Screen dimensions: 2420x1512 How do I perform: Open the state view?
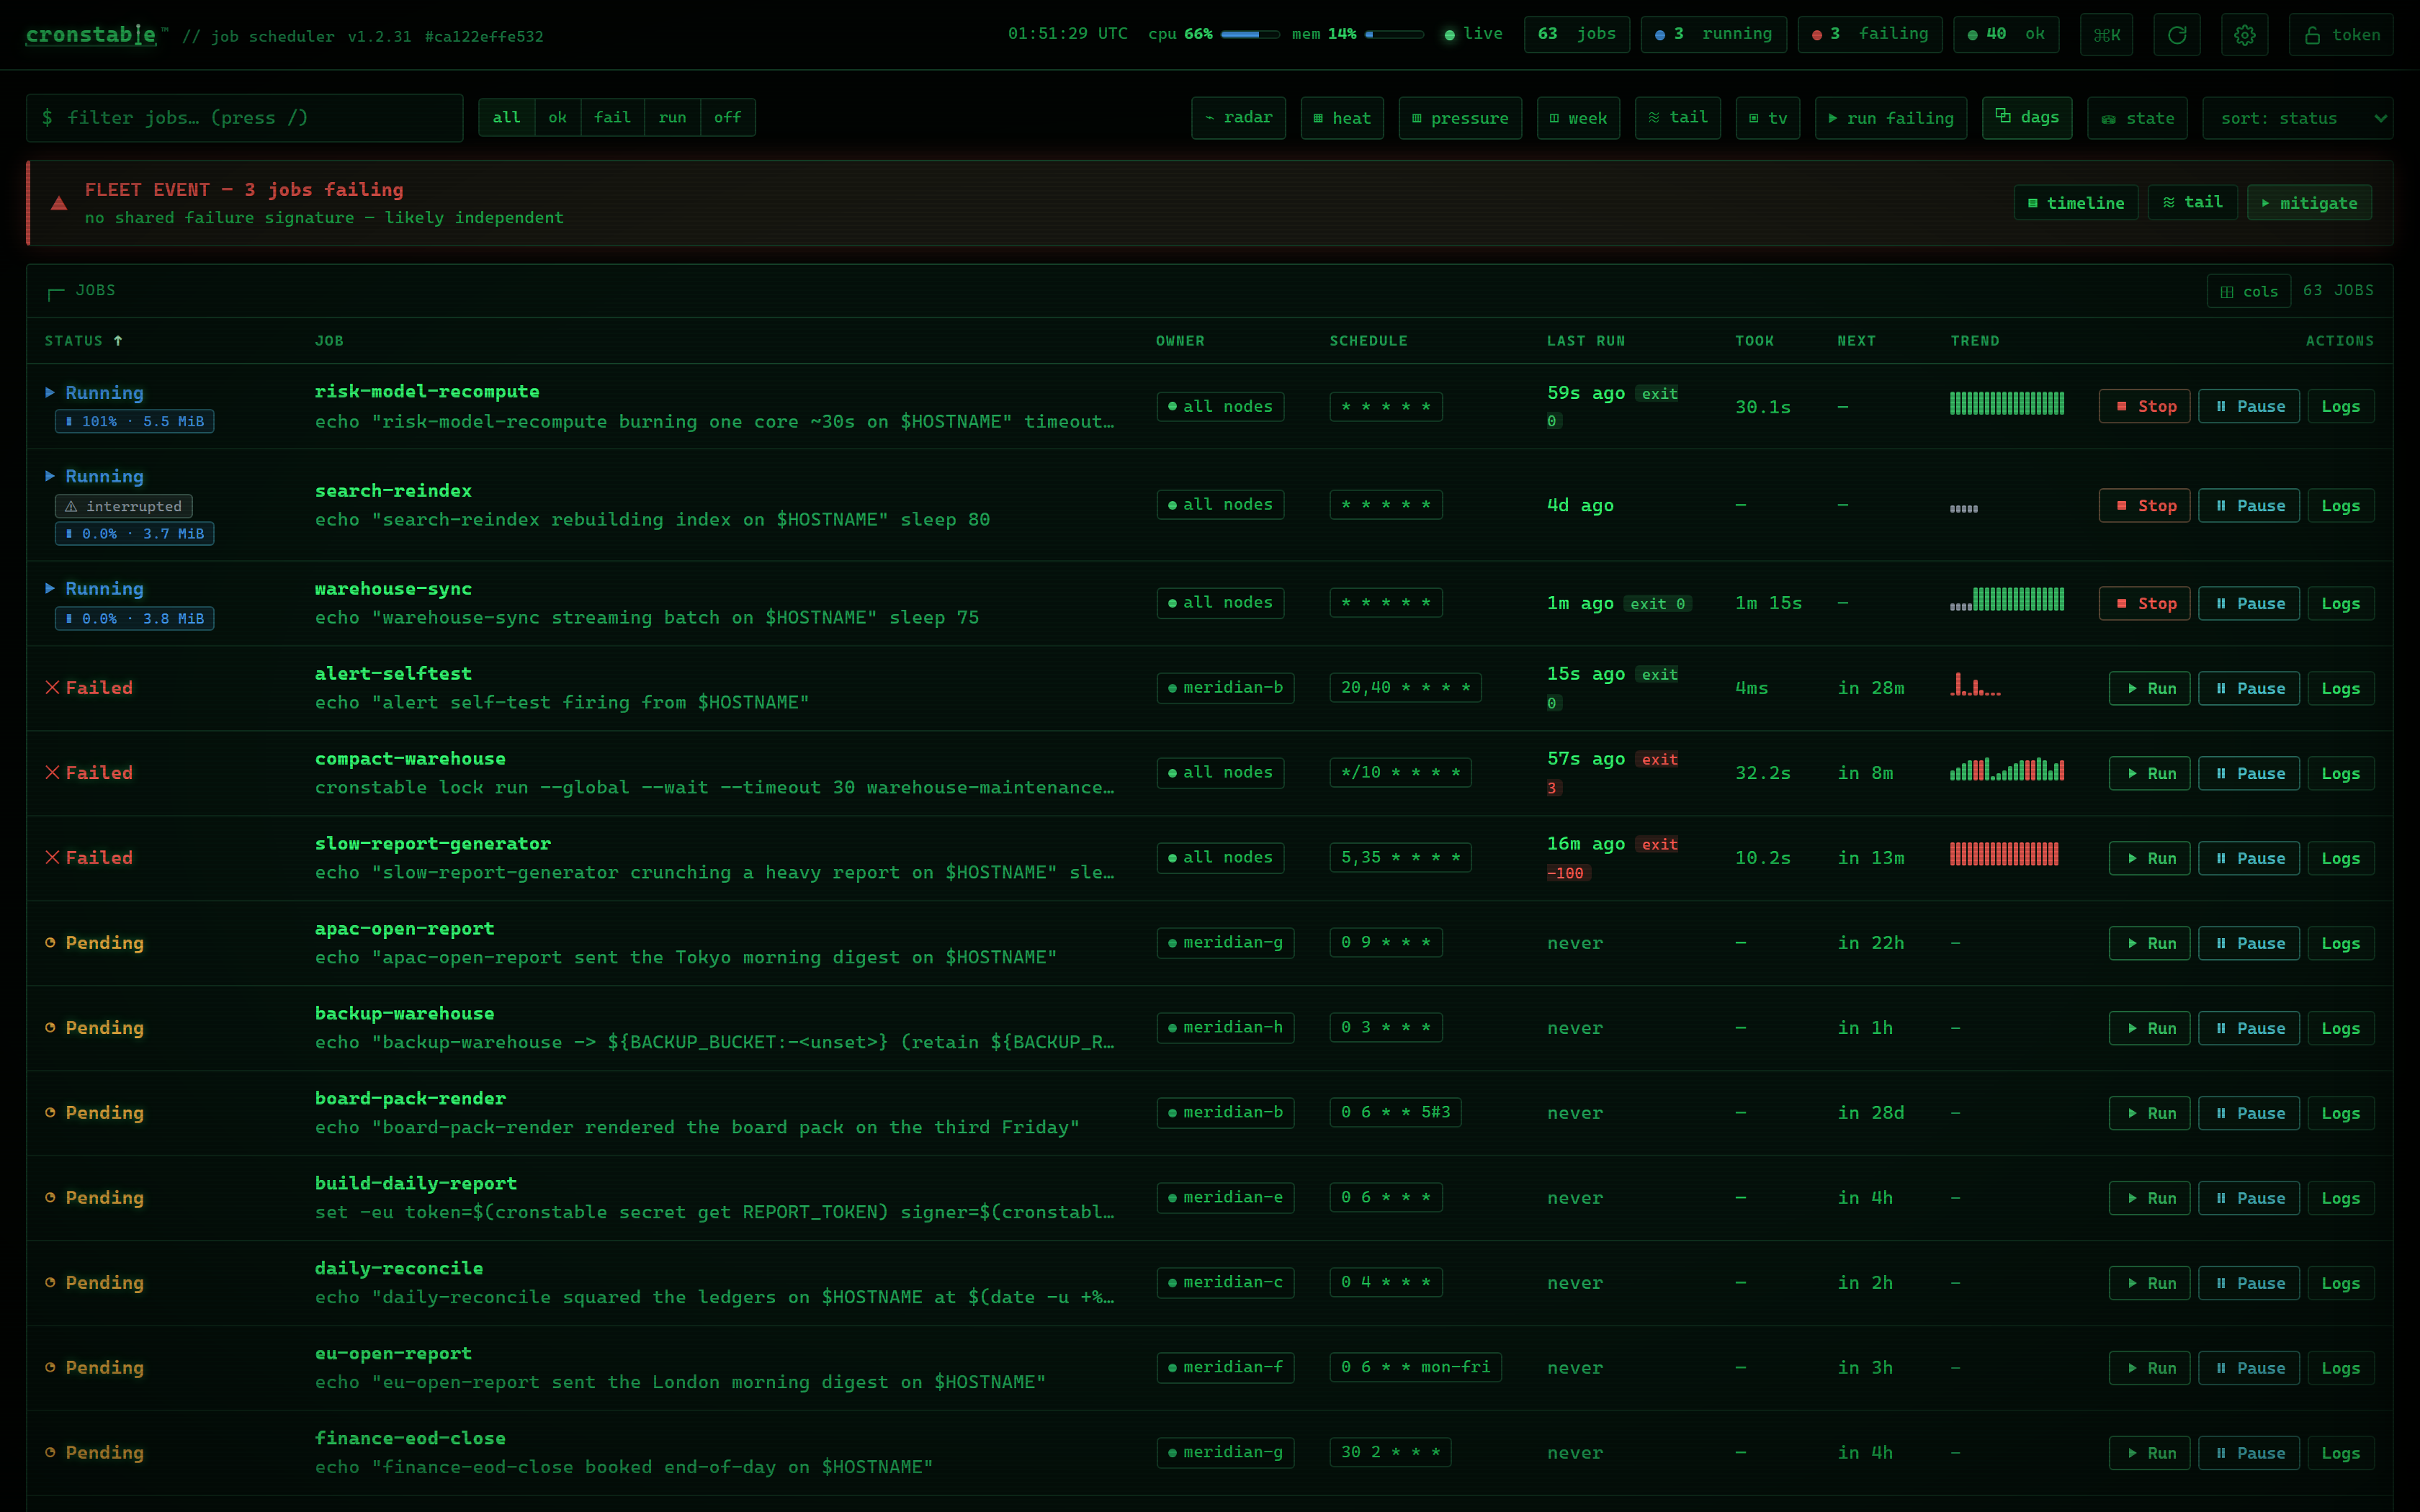coord(2138,118)
